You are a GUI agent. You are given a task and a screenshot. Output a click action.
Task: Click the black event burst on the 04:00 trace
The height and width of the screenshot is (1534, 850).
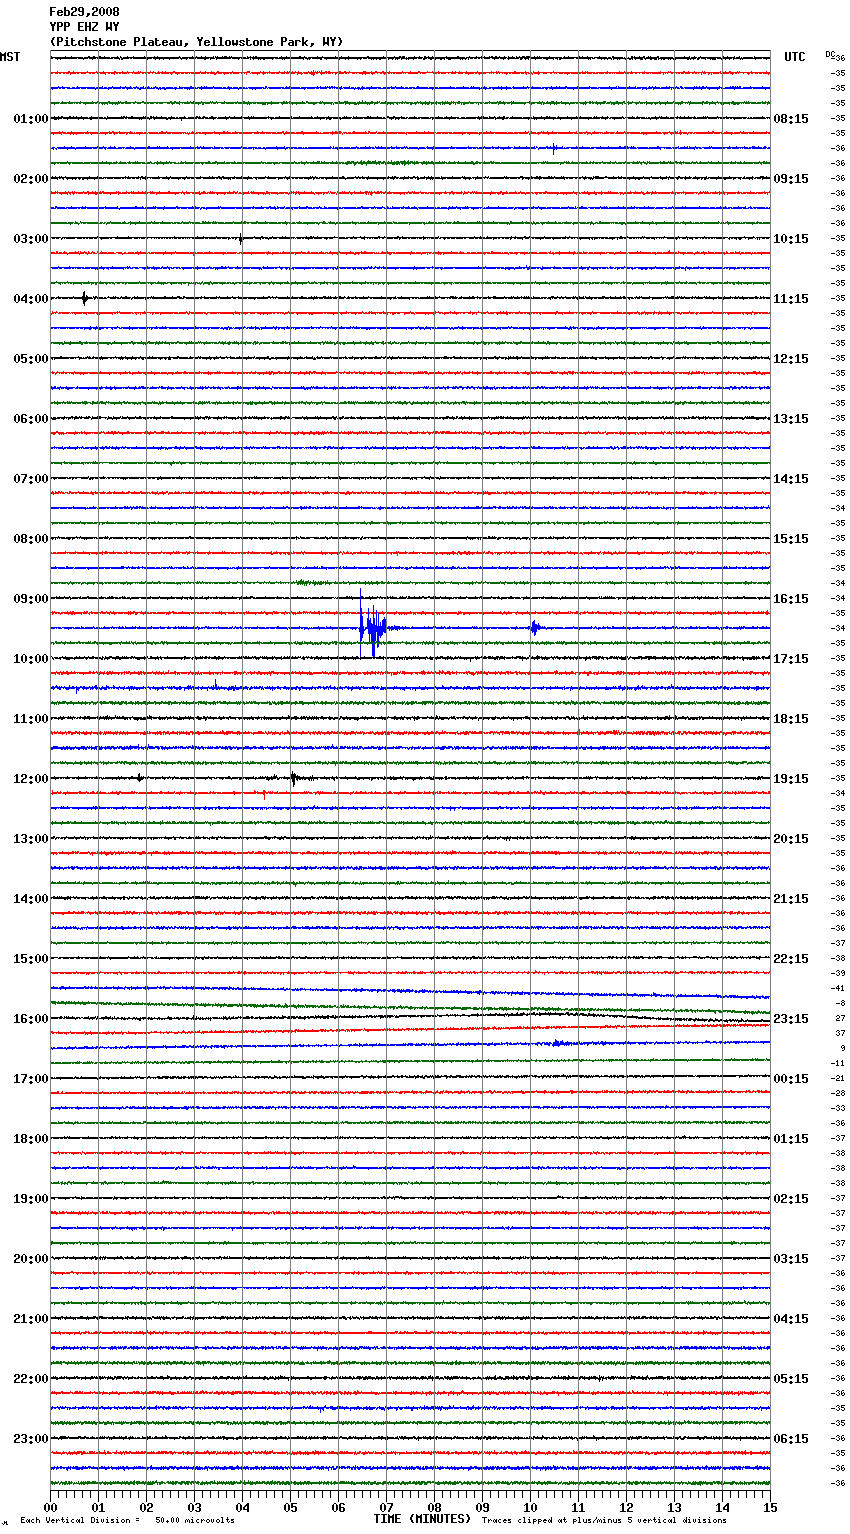pyautogui.click(x=85, y=298)
